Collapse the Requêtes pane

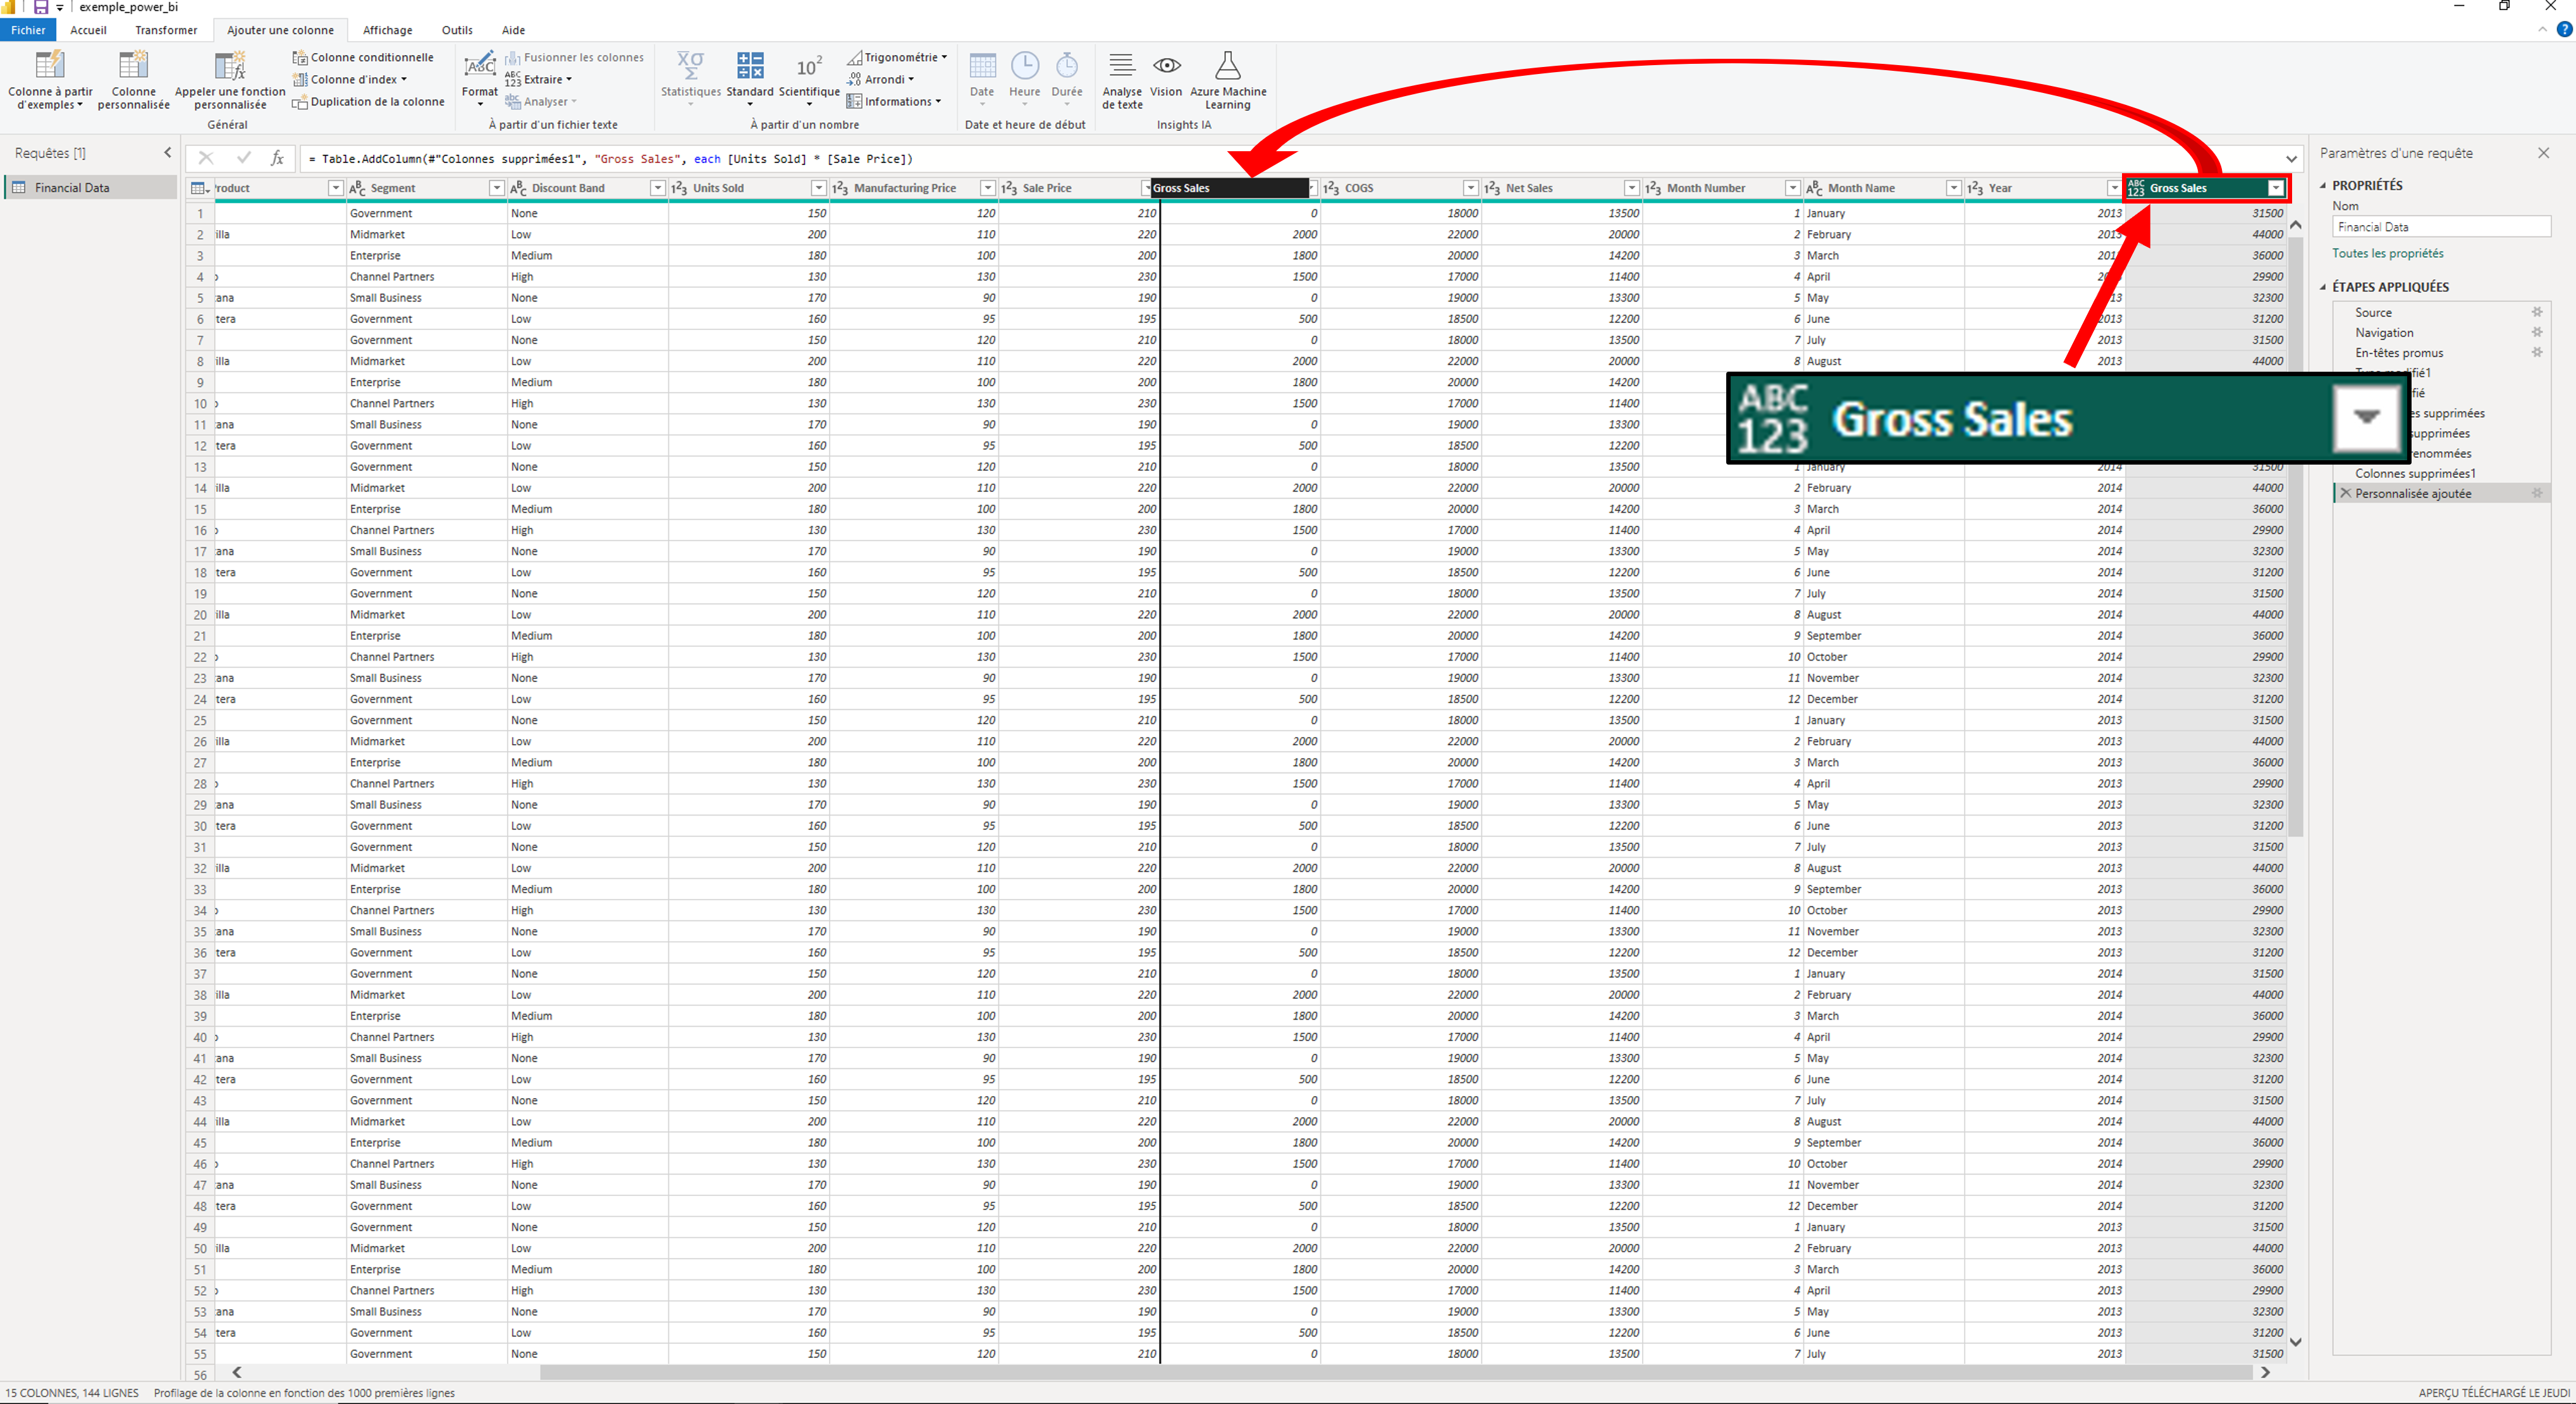(167, 153)
